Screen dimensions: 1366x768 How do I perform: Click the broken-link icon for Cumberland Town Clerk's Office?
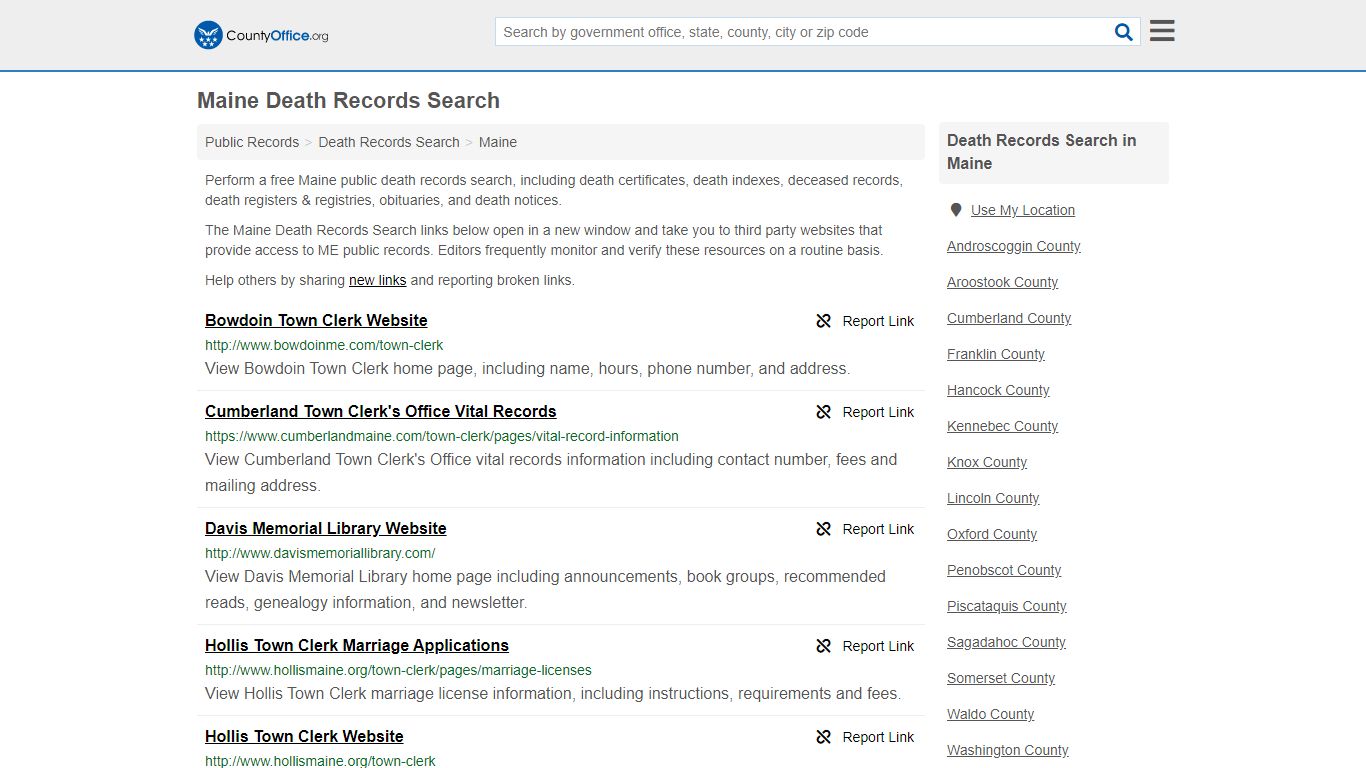[x=823, y=412]
